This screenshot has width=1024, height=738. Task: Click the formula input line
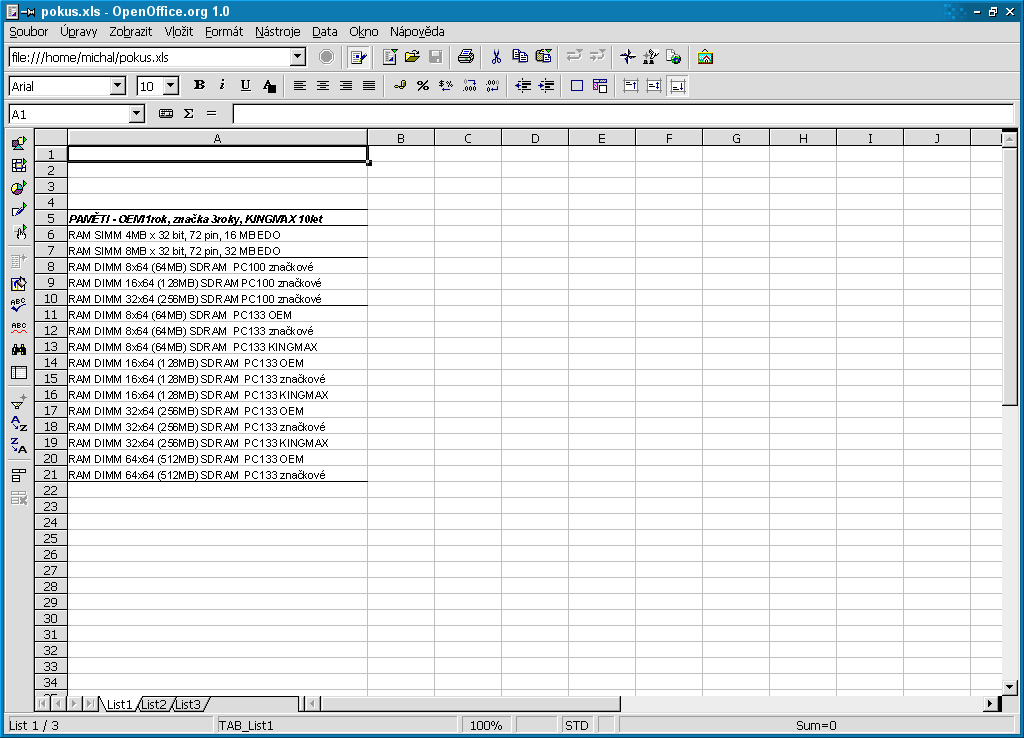623,114
